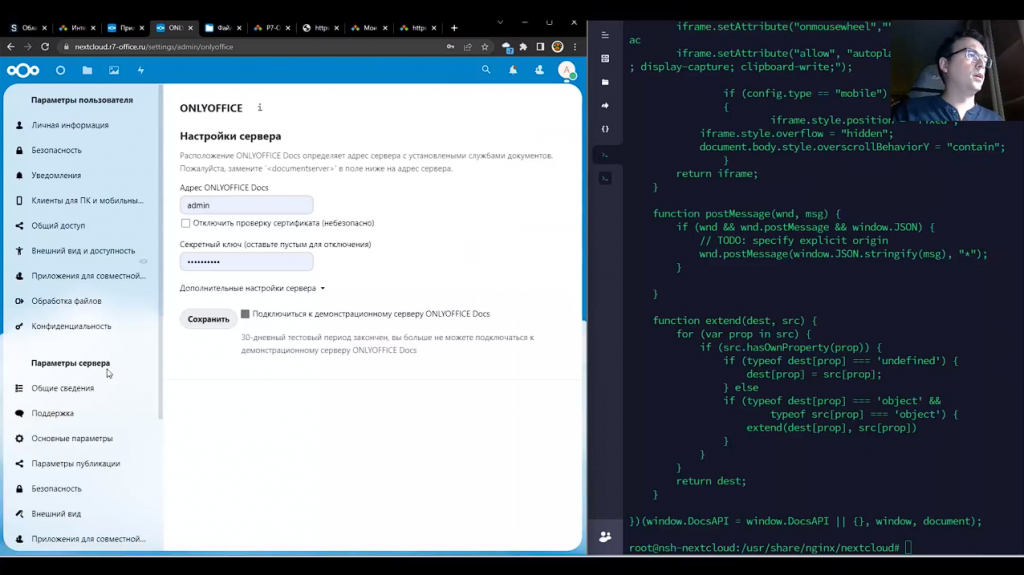Open 'Конфиденциальность' settings
This screenshot has width=1024, height=575.
71,326
